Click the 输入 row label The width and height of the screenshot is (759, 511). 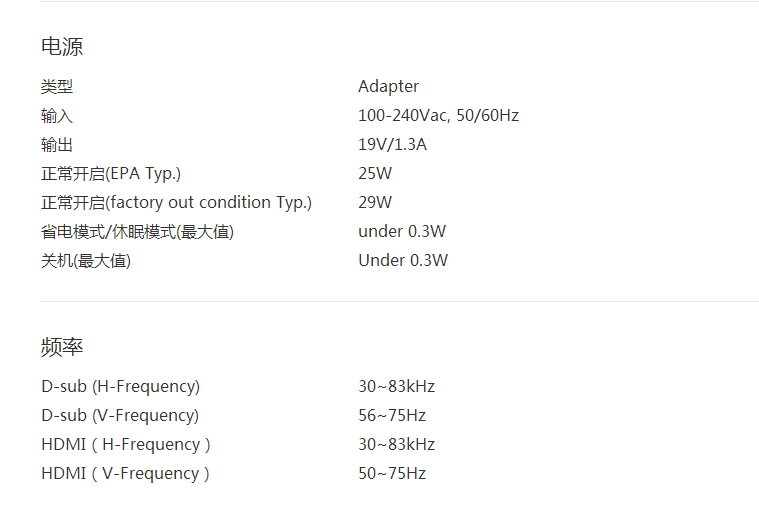(x=57, y=115)
